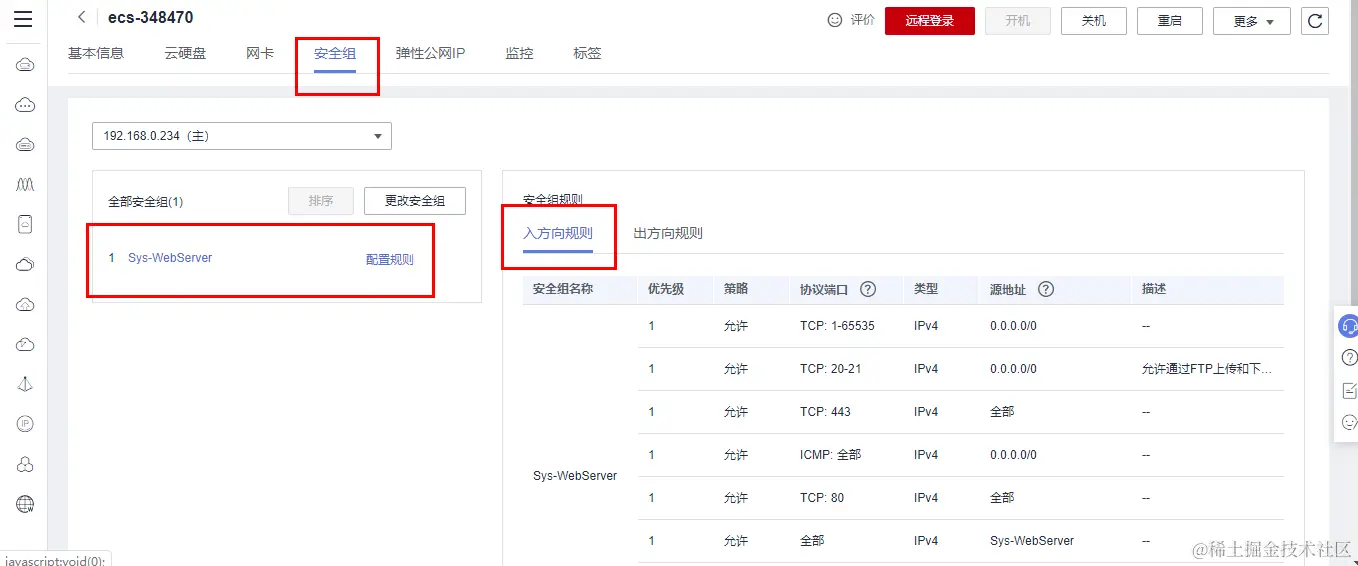Click the globe sidebar icon
Viewport: 1358px width, 566px height.
point(26,504)
